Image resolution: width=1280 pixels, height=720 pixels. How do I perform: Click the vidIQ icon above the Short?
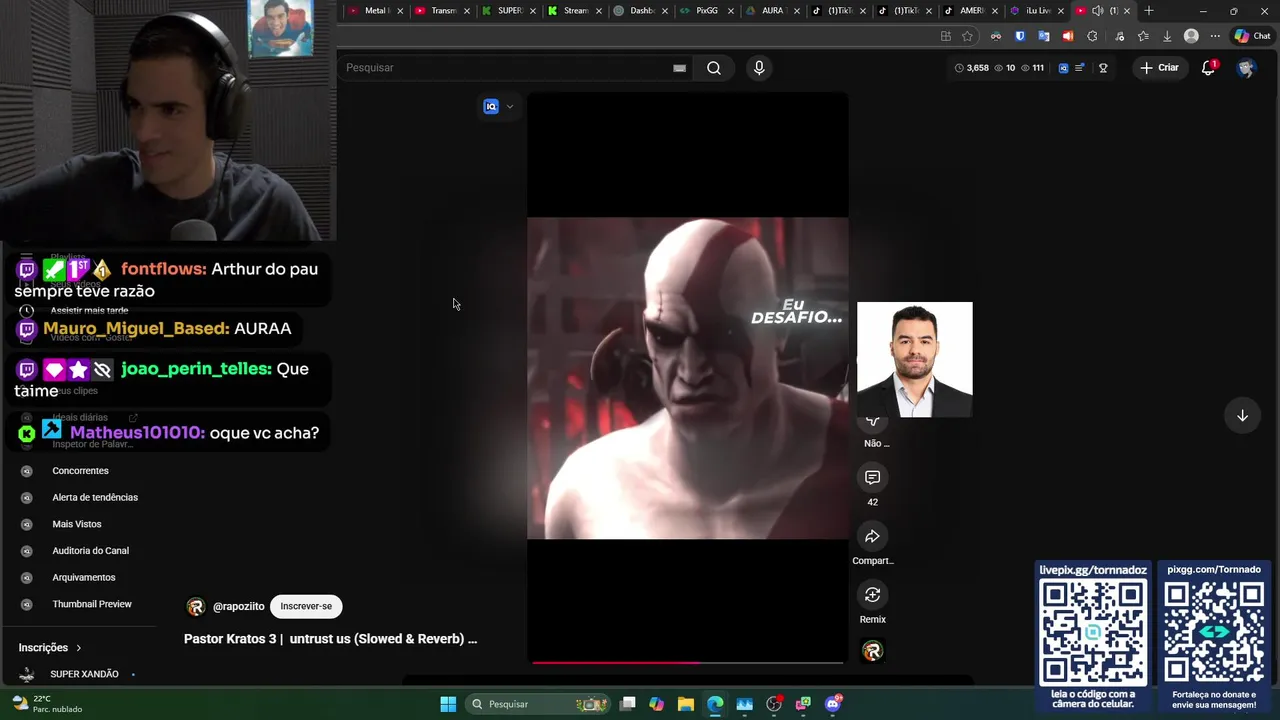pos(491,107)
